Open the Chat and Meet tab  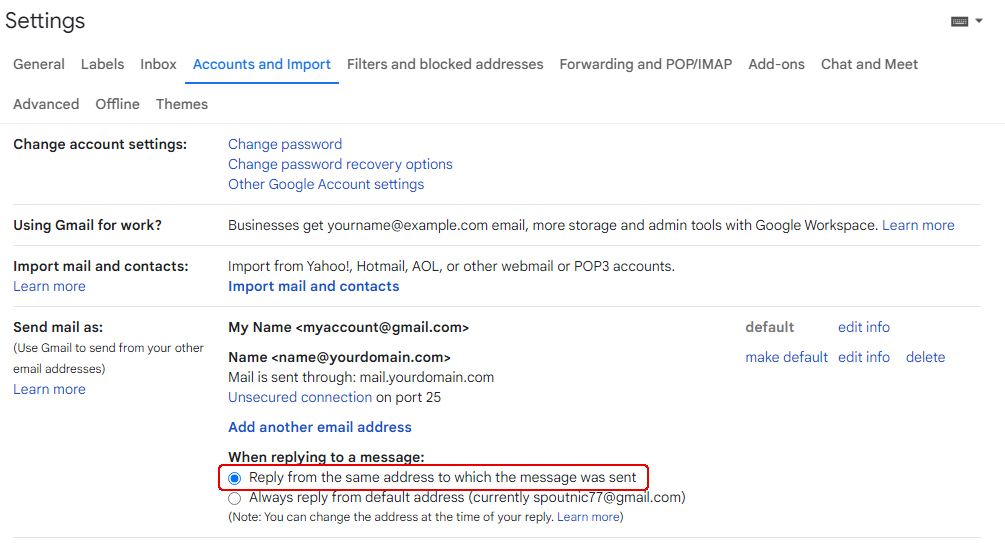[x=869, y=64]
